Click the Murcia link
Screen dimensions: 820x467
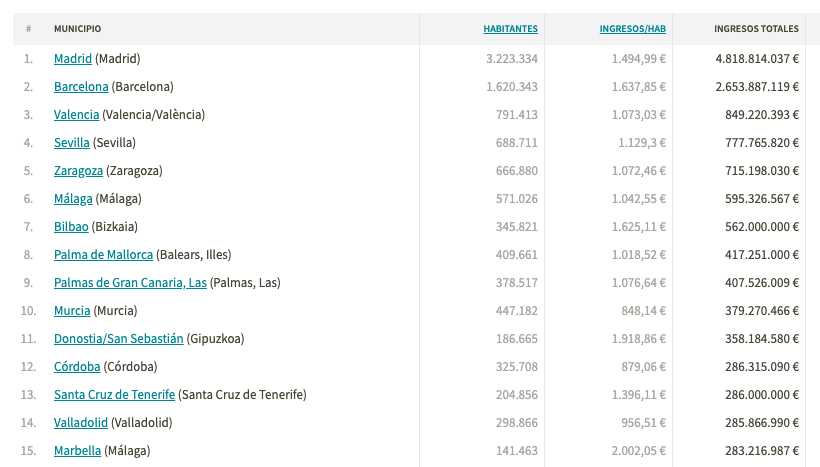(x=72, y=311)
